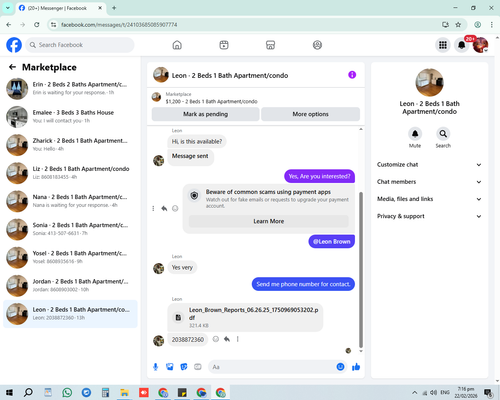Open the notifications bell
The width and height of the screenshot is (500, 400).
[462, 45]
